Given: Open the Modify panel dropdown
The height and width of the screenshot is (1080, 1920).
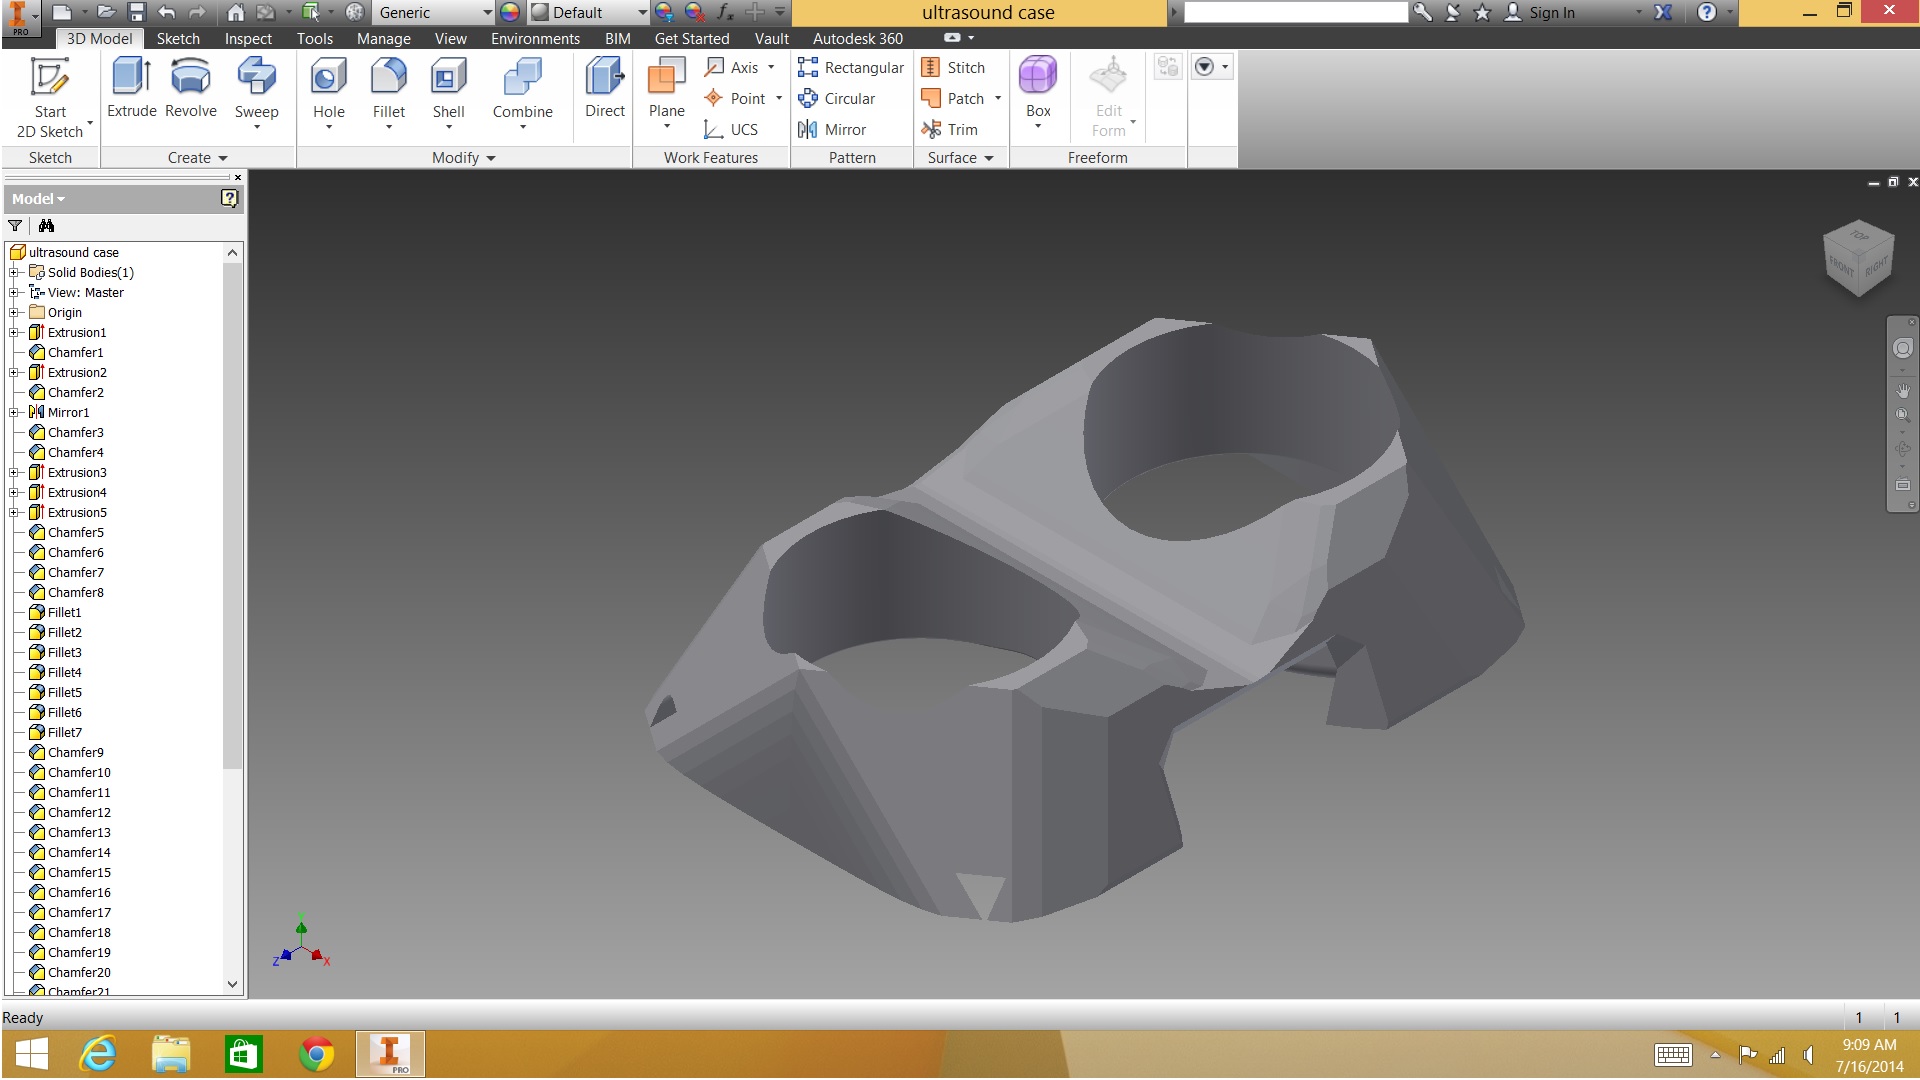Looking at the screenshot, I should click(463, 157).
